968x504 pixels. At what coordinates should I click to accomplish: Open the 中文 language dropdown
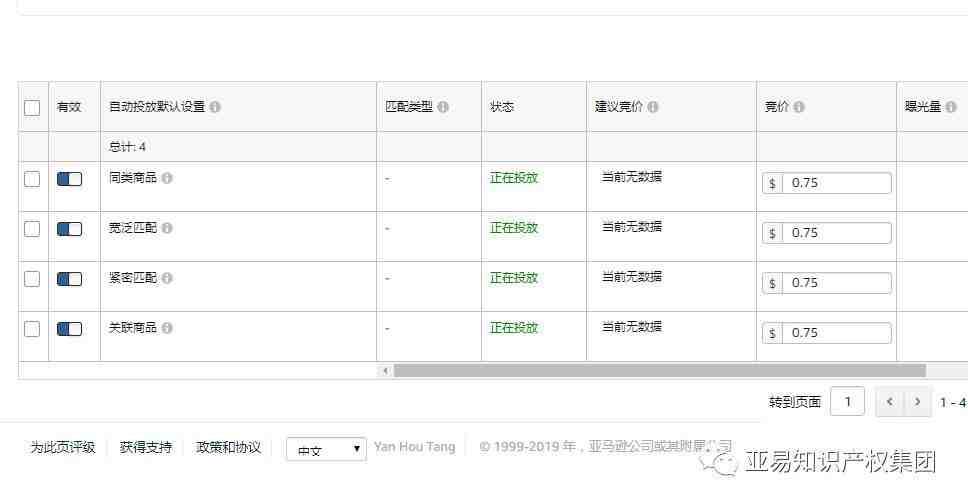point(326,449)
